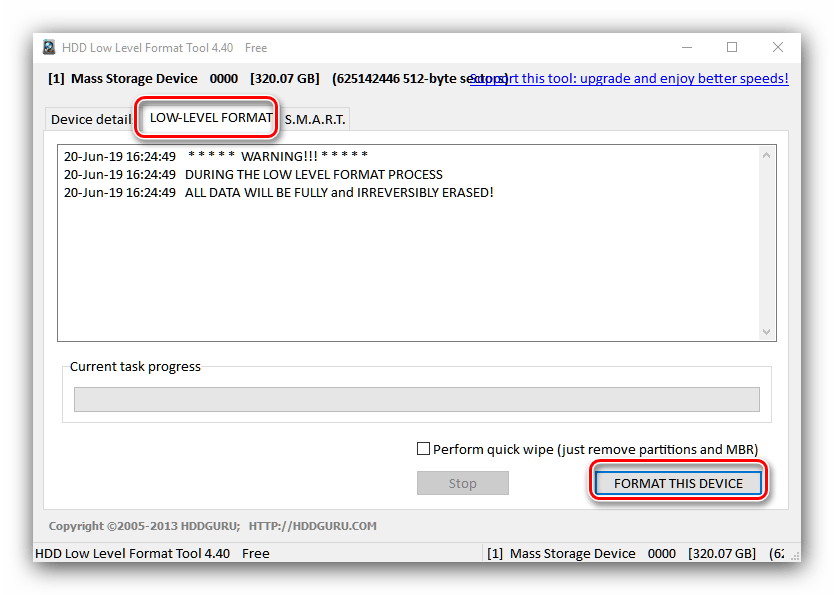
Task: Select the IRREVERSIBLY ERASED log line
Action: [278, 192]
